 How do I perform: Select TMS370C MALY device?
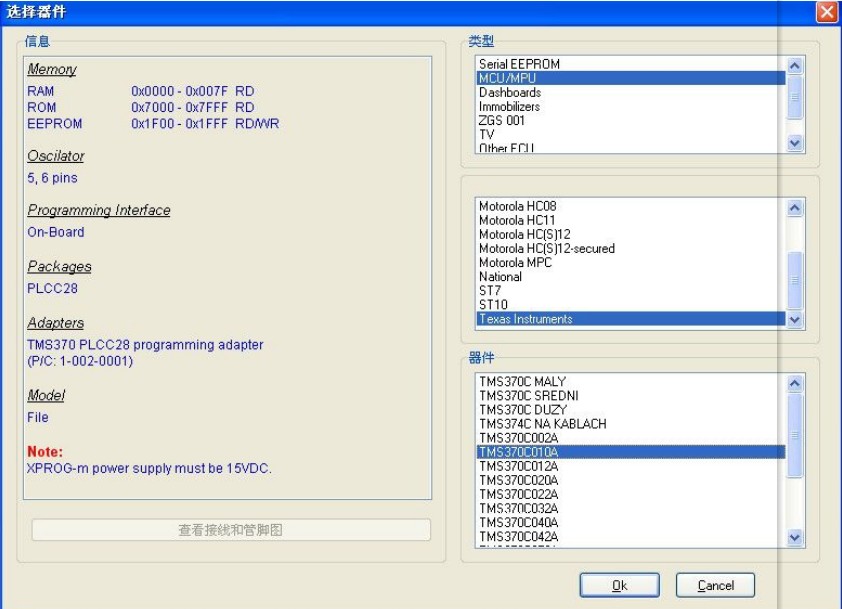tap(630, 381)
